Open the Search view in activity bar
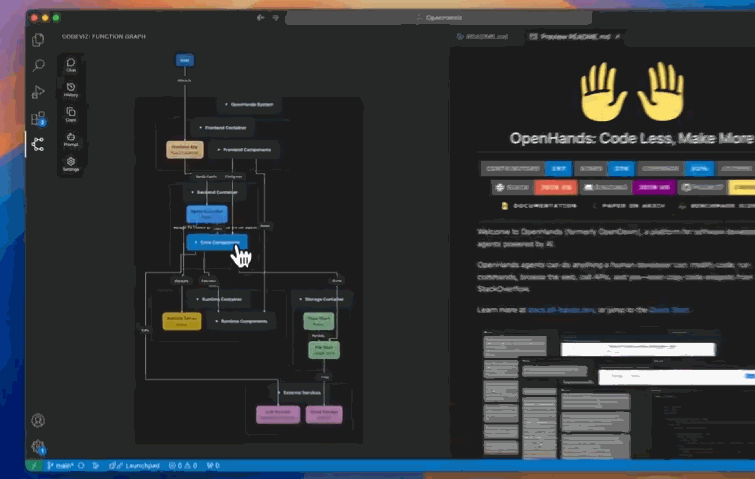Viewport: 755px width, 479px height. (38, 66)
